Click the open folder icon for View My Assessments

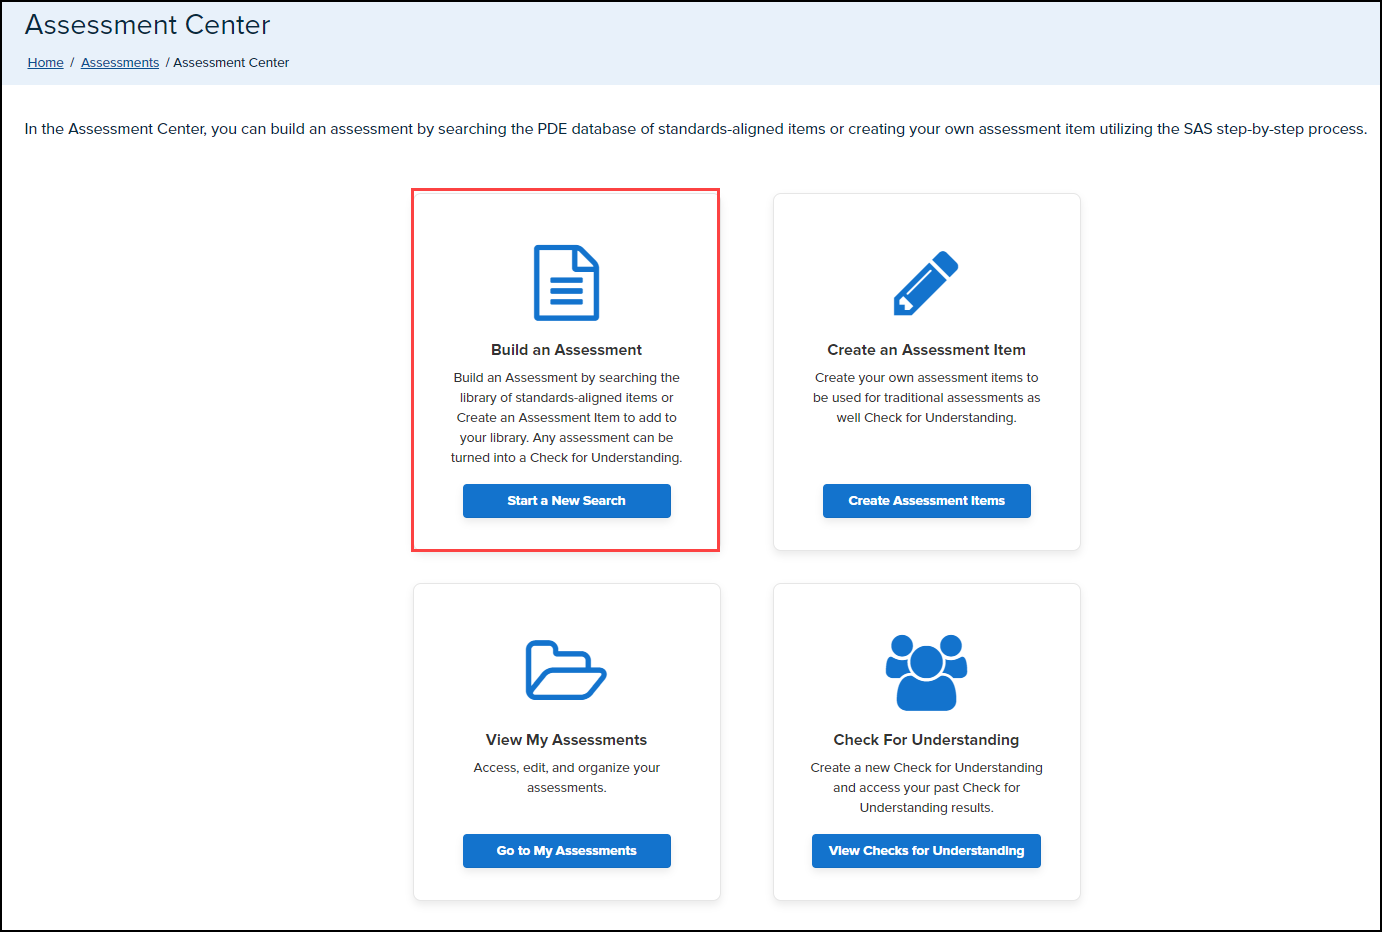(x=566, y=670)
